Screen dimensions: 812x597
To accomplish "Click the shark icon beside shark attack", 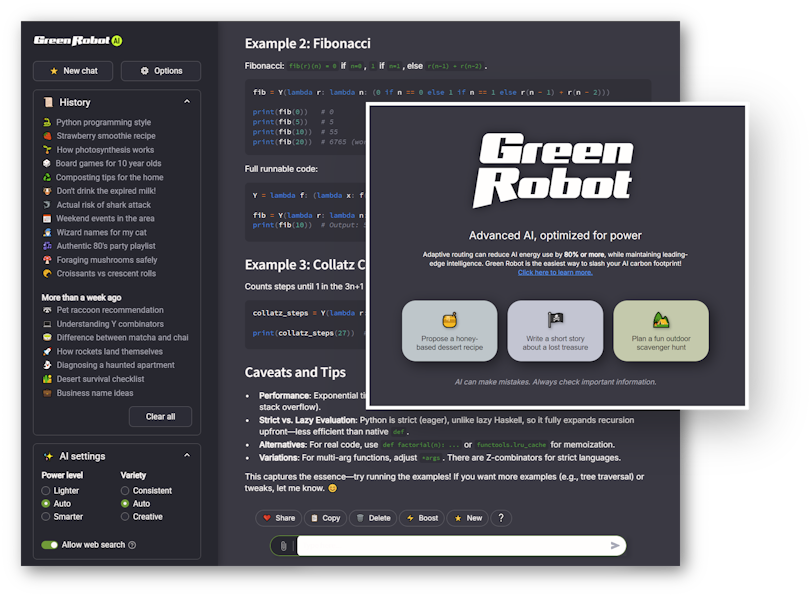I will (47, 205).
